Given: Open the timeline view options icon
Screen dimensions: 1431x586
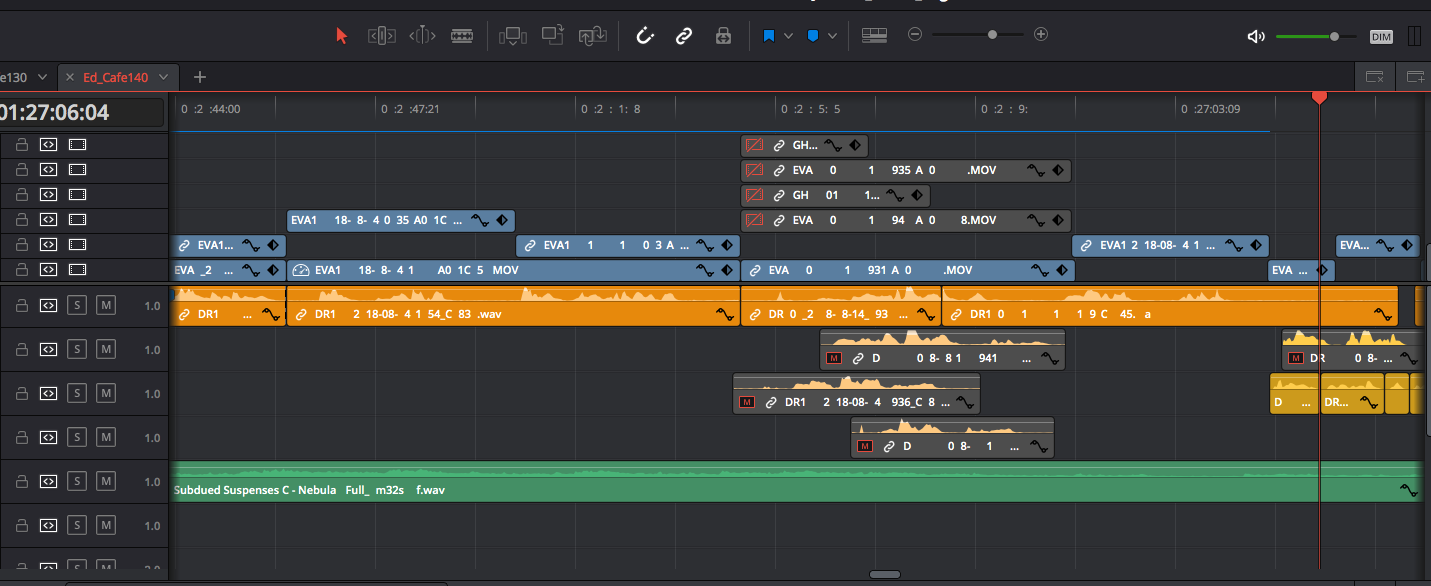Looking at the screenshot, I should [x=875, y=35].
